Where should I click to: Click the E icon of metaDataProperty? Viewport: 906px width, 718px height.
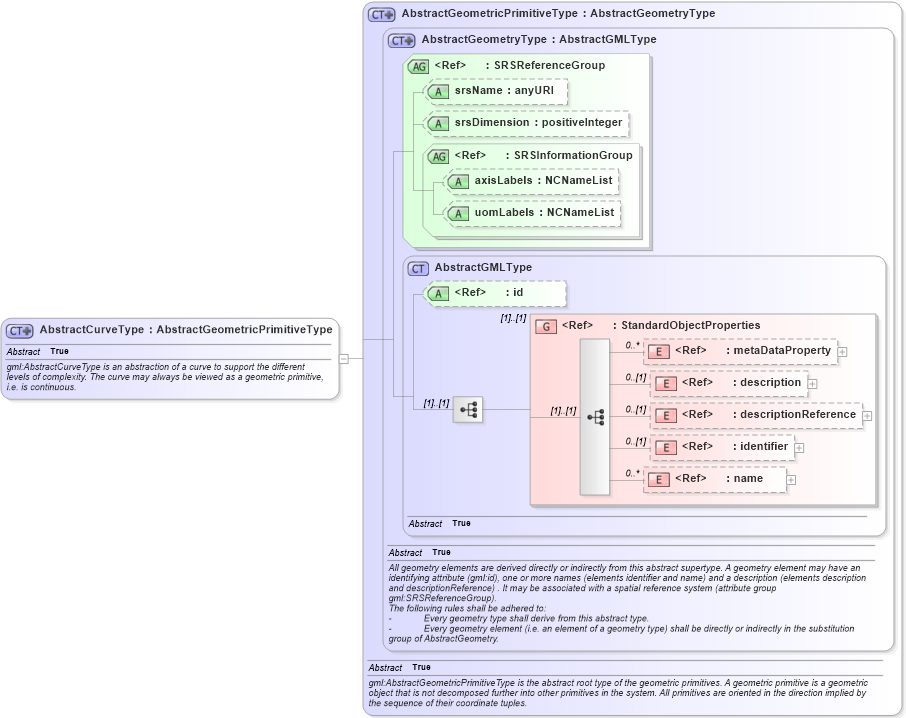coord(659,352)
